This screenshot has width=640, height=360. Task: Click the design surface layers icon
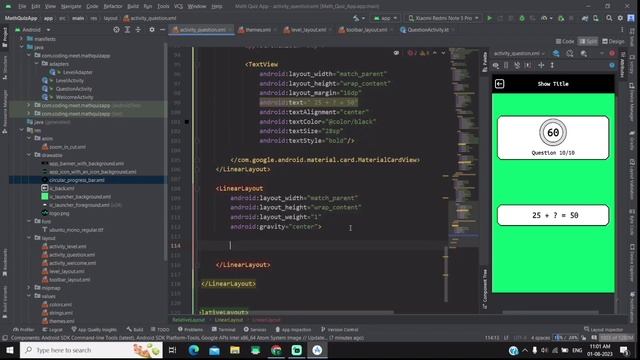tap(556, 53)
